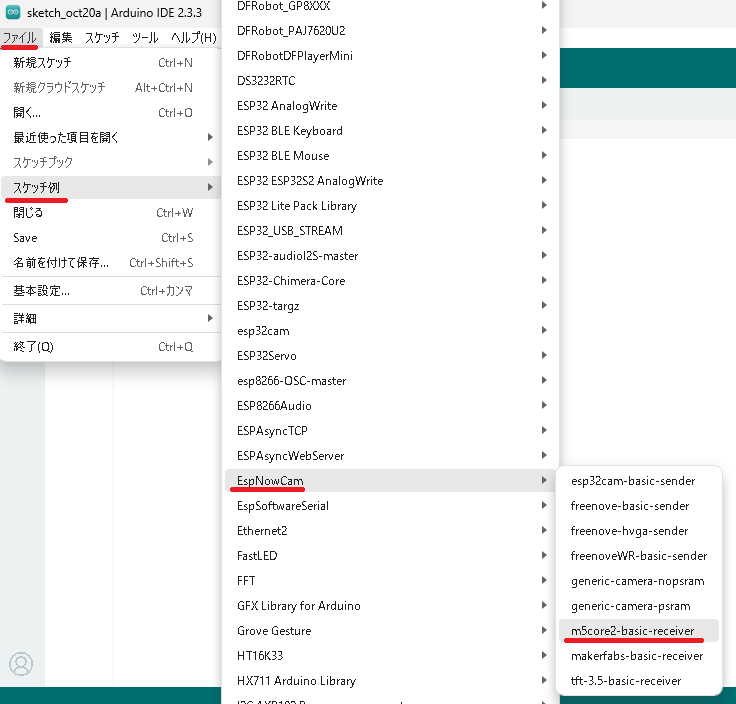Open 基本設定... preferences
Viewport: 736px width, 704px height.
pos(111,291)
